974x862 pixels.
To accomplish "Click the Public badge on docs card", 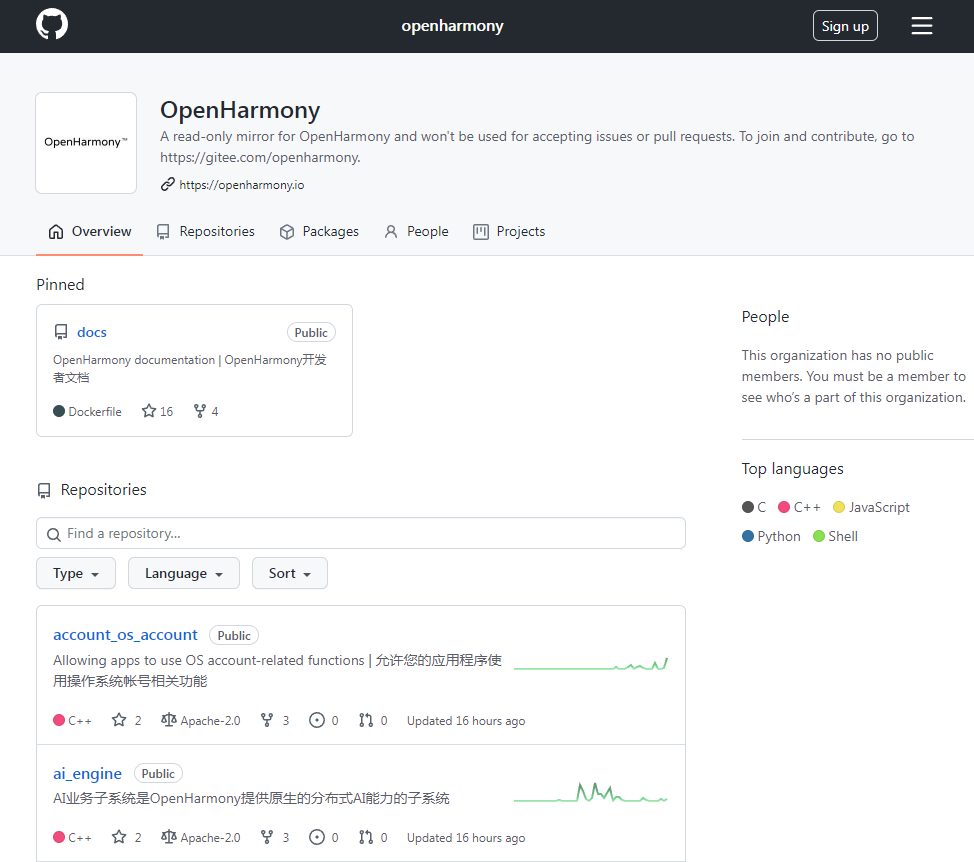I will point(311,332).
